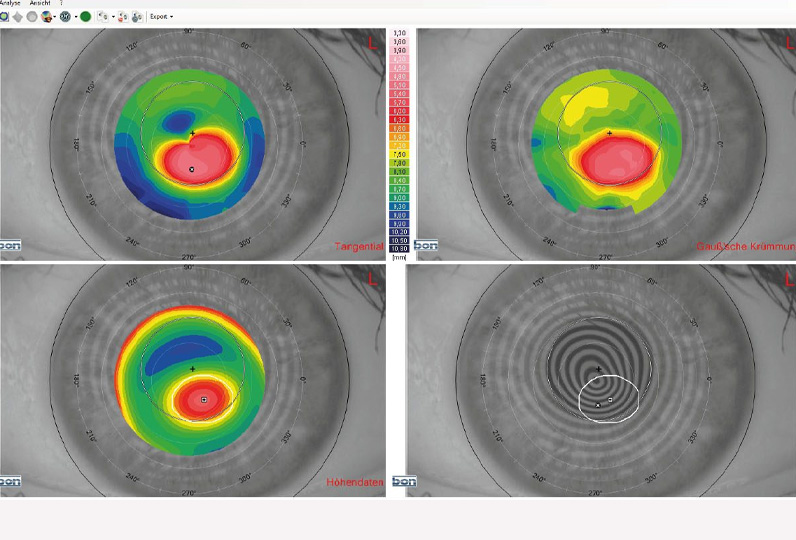Open the question mark help menu
Screen dimensions: 796x540
click(x=61, y=3)
